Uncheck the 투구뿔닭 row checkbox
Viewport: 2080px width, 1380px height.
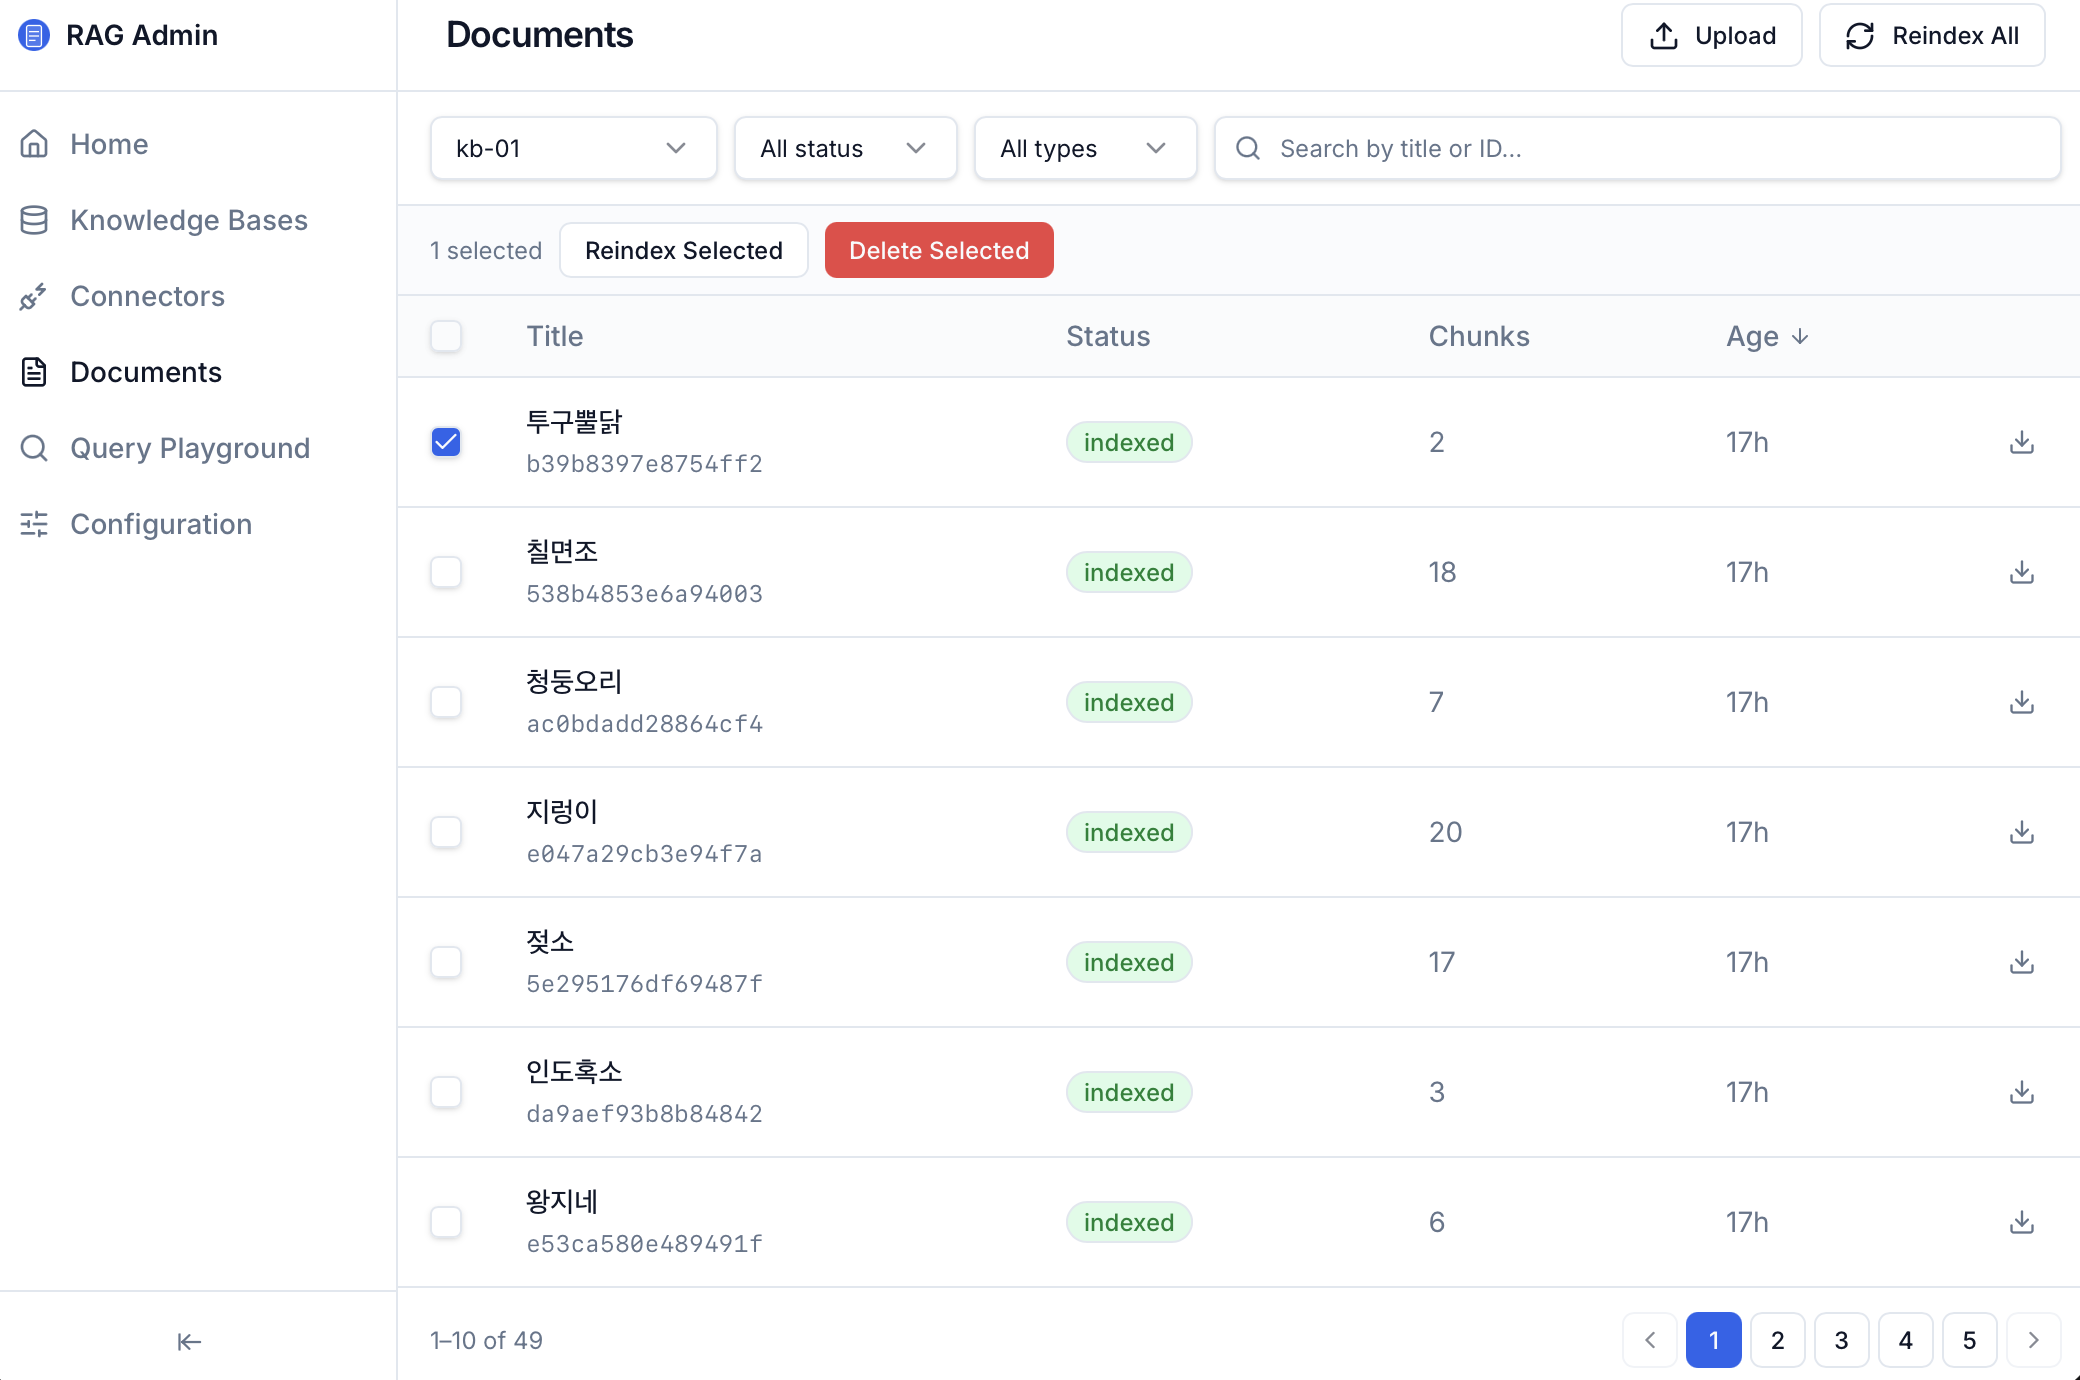coord(446,442)
